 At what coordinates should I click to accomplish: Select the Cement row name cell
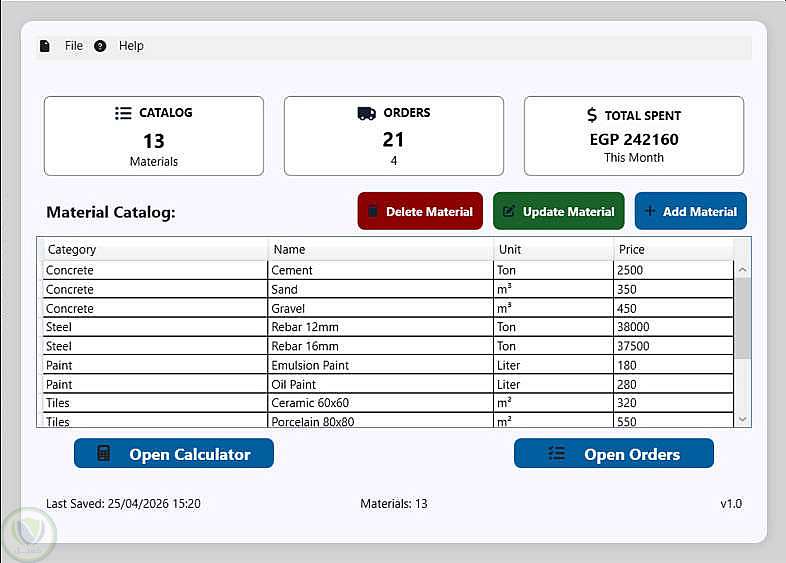(380, 270)
